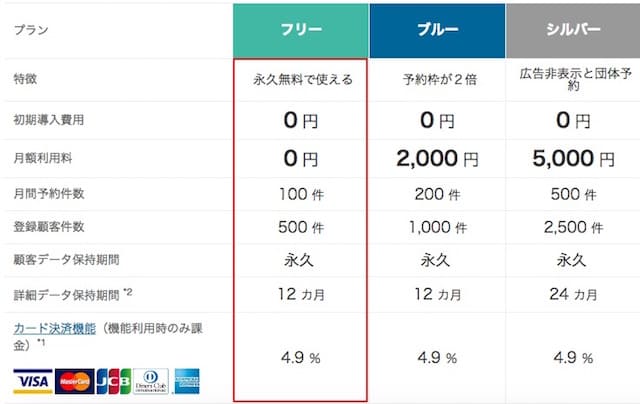Click the MasterCard logo
Screen dimensions: 640x404
click(x=75, y=382)
